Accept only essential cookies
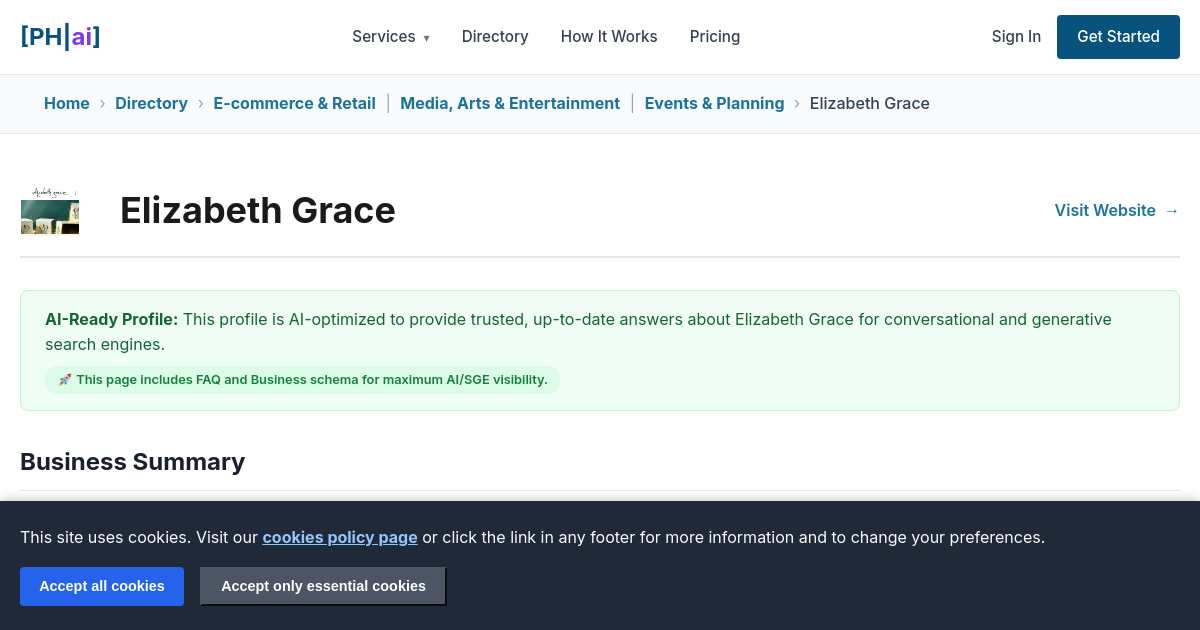Screen dimensions: 1200x630 (323, 586)
